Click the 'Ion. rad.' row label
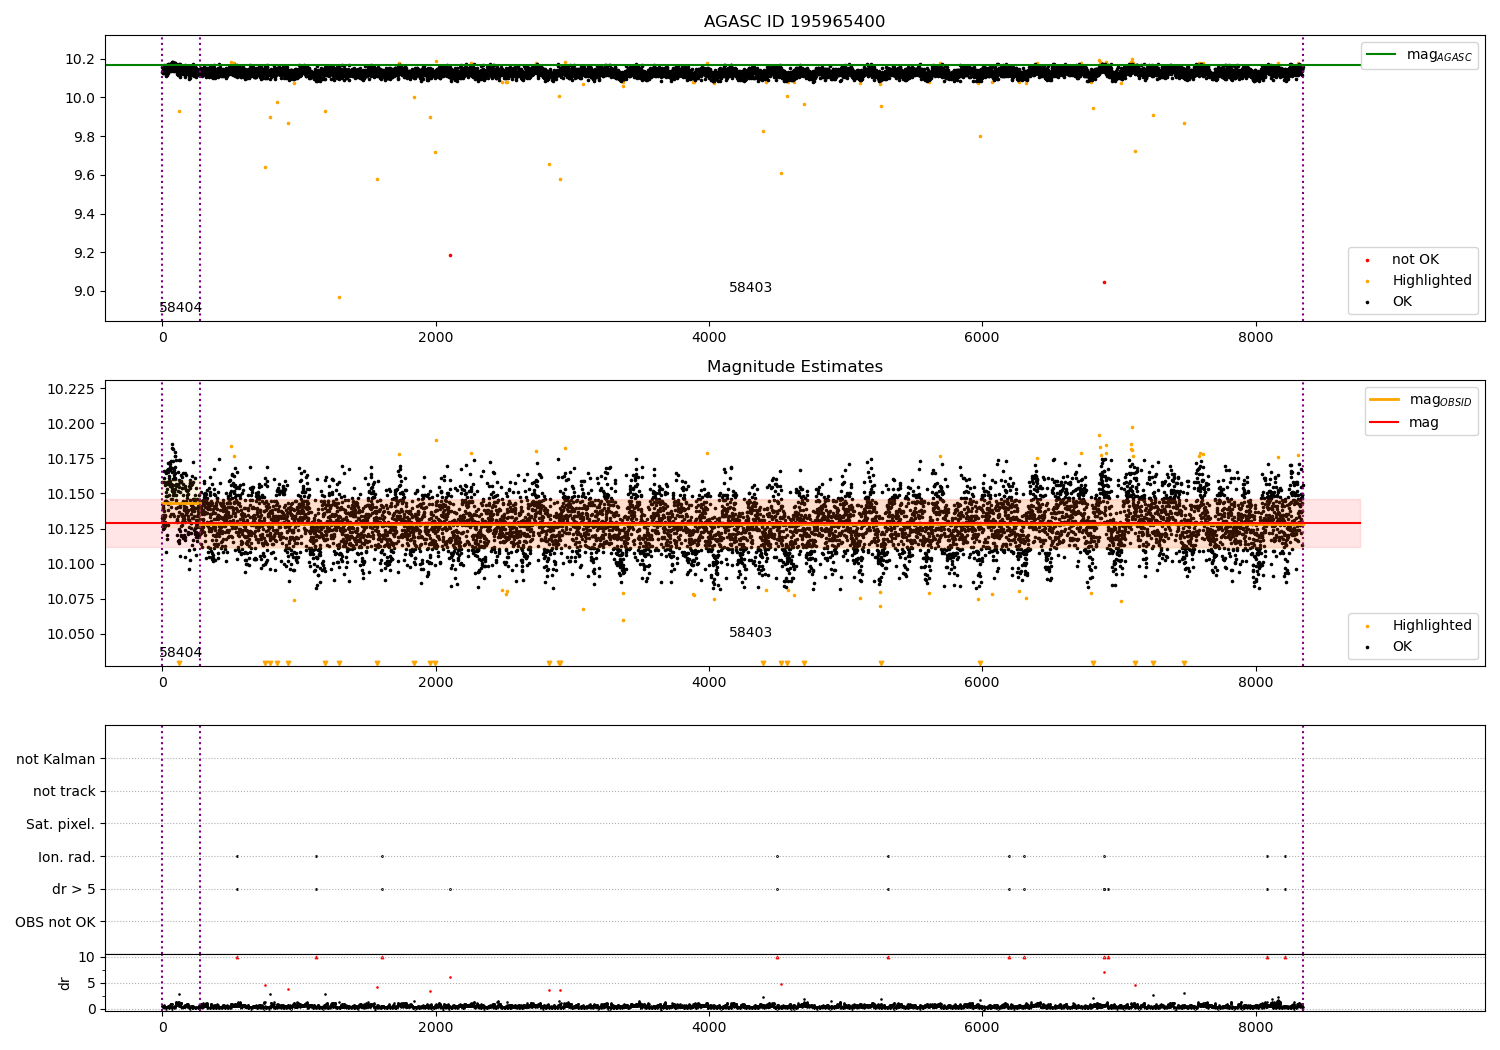The height and width of the screenshot is (1050, 1500). coord(67,857)
